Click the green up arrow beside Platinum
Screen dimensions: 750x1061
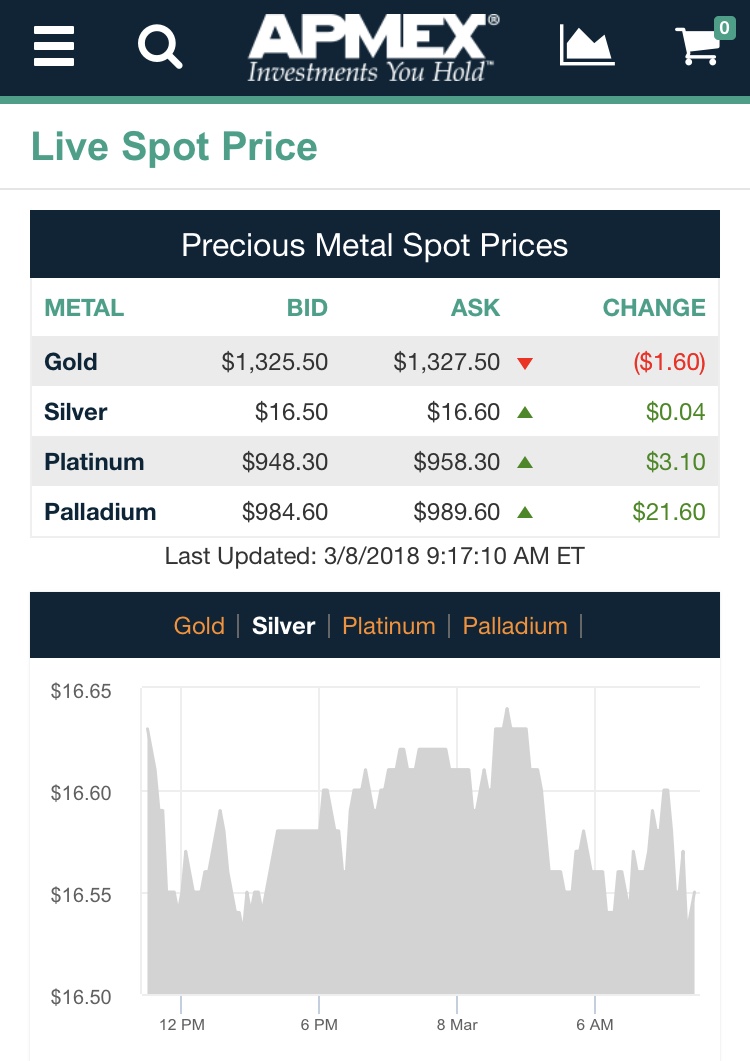pos(525,462)
